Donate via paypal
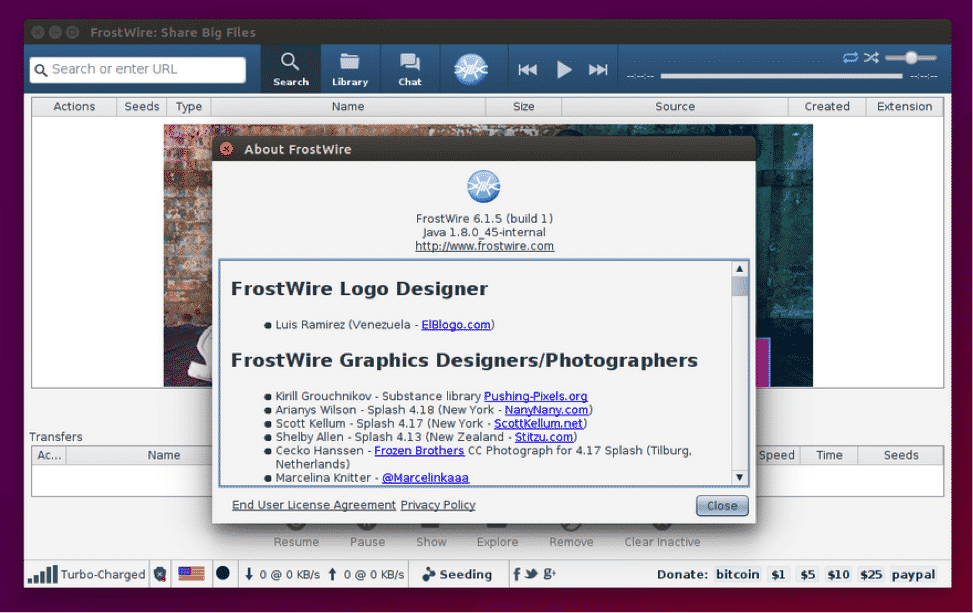The image size is (973, 613). [x=913, y=575]
